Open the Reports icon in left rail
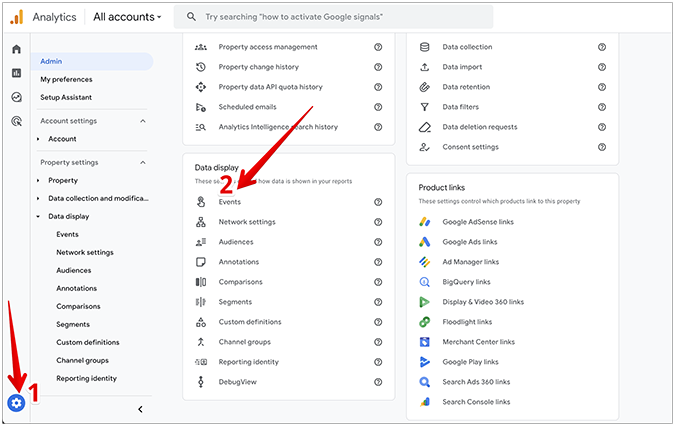 click(16, 73)
